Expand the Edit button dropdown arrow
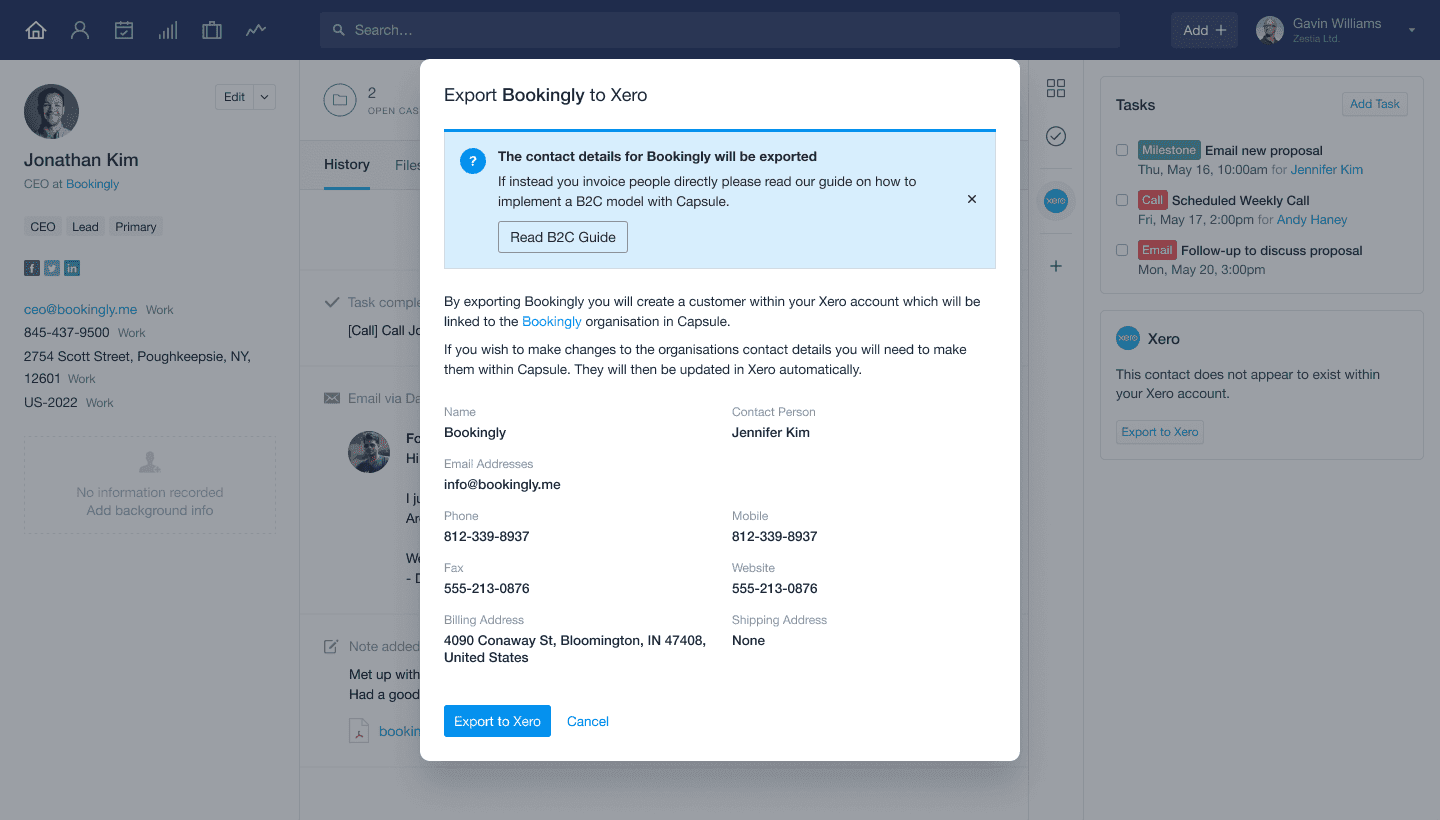 264,96
